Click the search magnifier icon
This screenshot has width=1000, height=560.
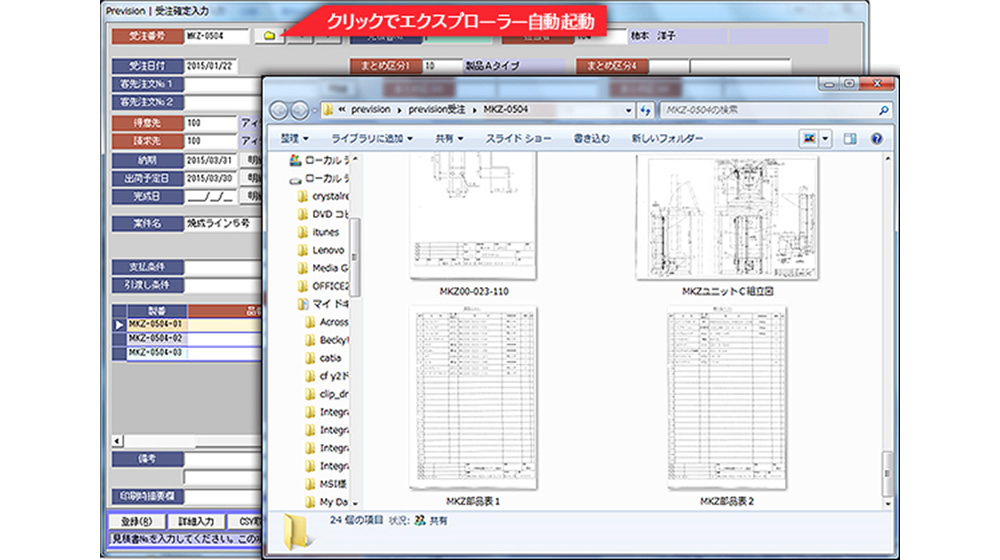(883, 110)
